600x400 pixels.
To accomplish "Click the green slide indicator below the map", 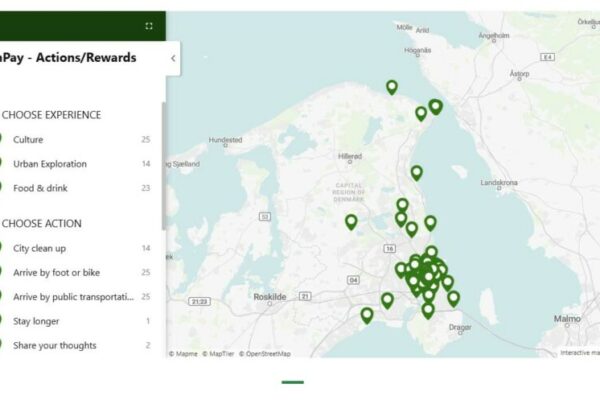I will point(292,382).
